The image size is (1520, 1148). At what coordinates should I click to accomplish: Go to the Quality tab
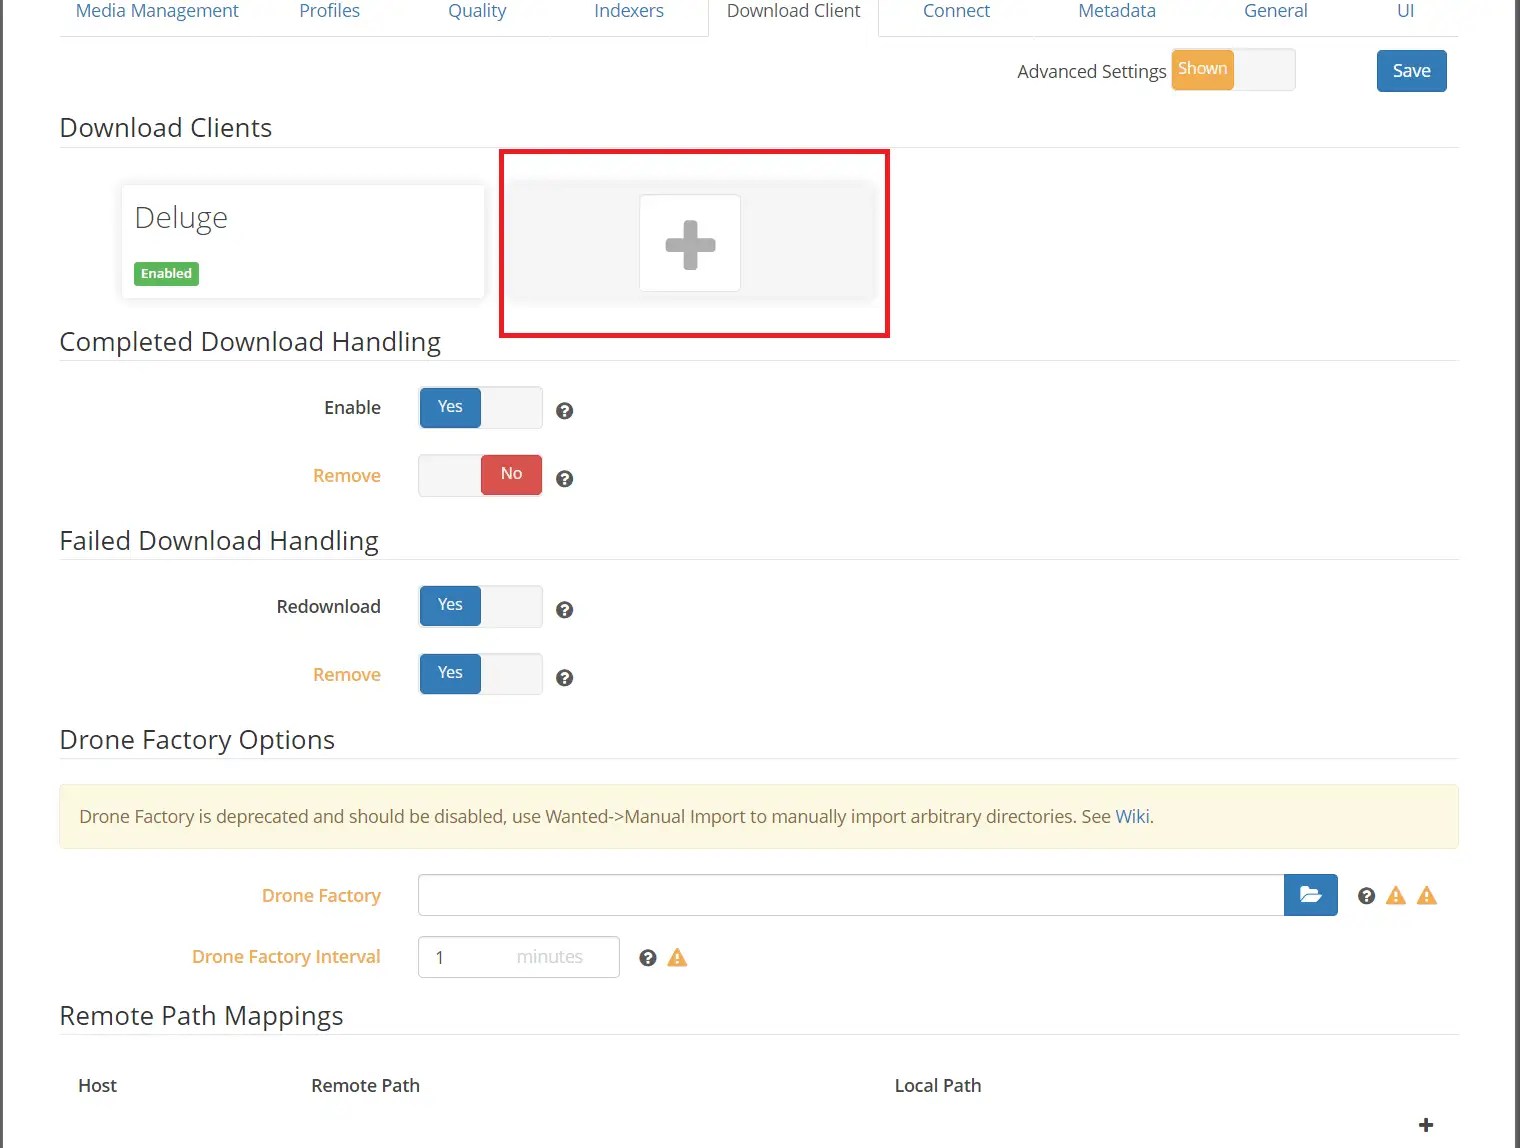click(x=477, y=12)
